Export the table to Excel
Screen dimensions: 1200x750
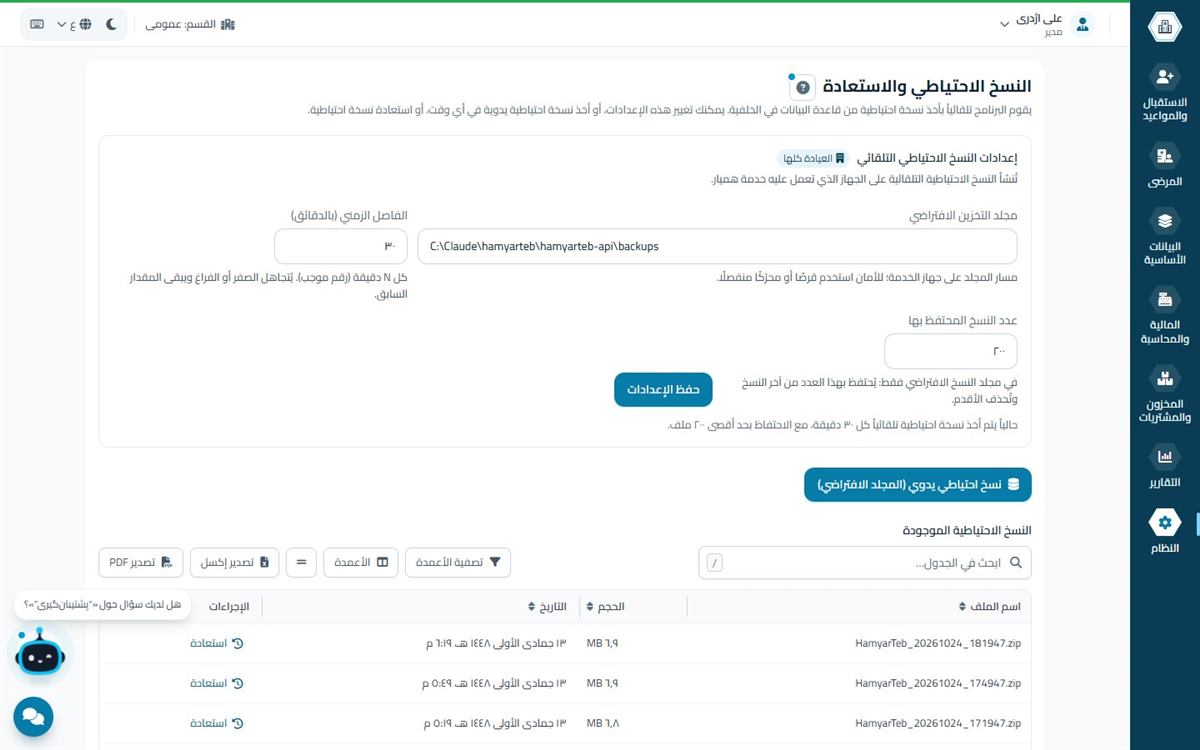pos(234,563)
